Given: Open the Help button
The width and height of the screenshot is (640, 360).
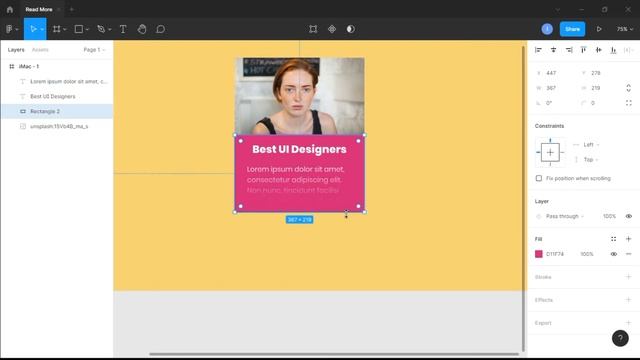Looking at the screenshot, I should click(x=620, y=338).
